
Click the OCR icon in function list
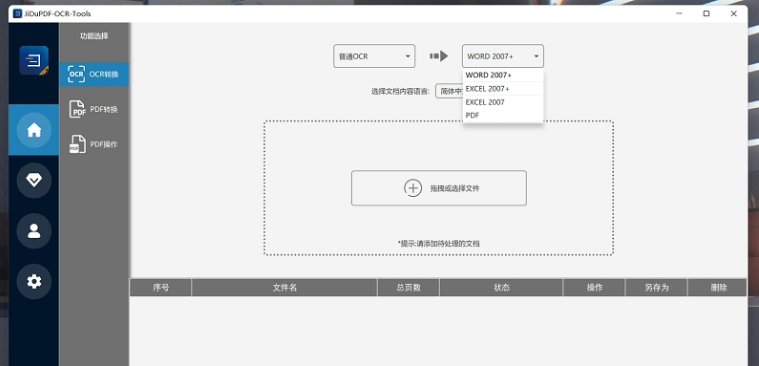click(76, 75)
